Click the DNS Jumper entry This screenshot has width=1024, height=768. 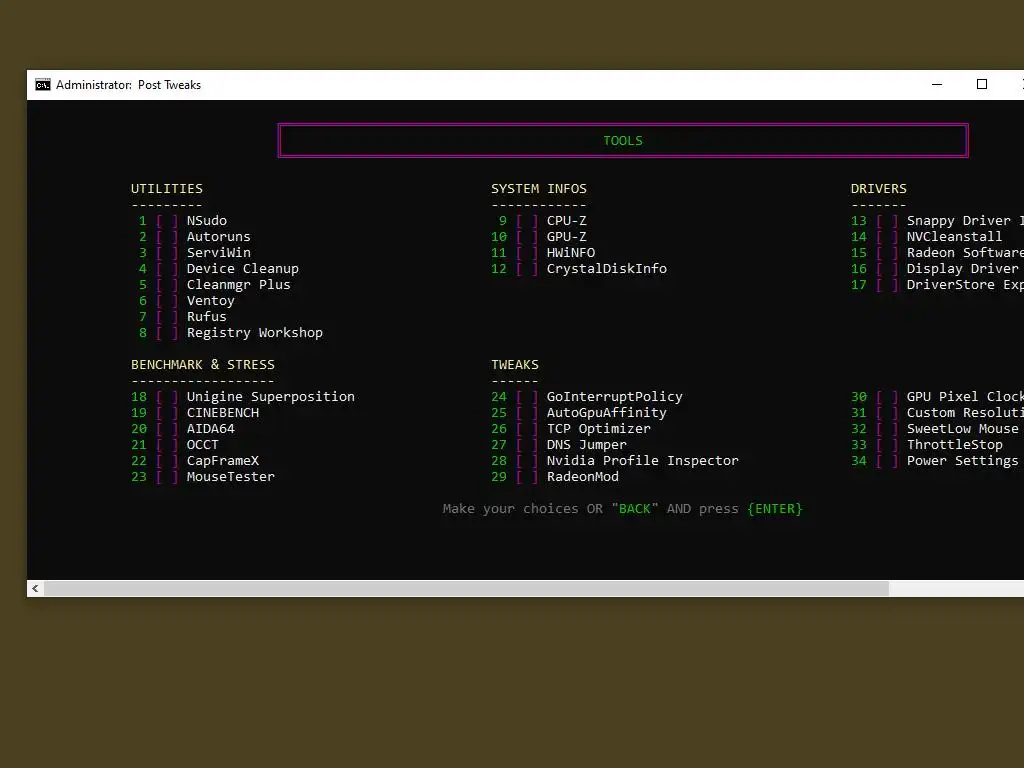[586, 445]
